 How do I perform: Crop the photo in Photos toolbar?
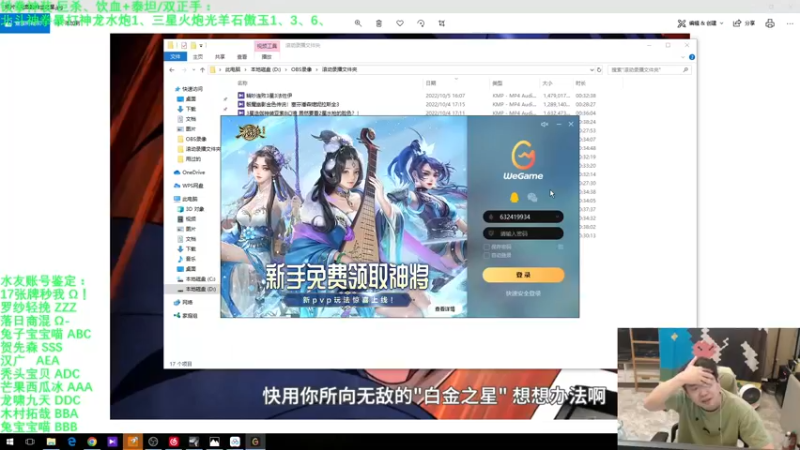442,23
